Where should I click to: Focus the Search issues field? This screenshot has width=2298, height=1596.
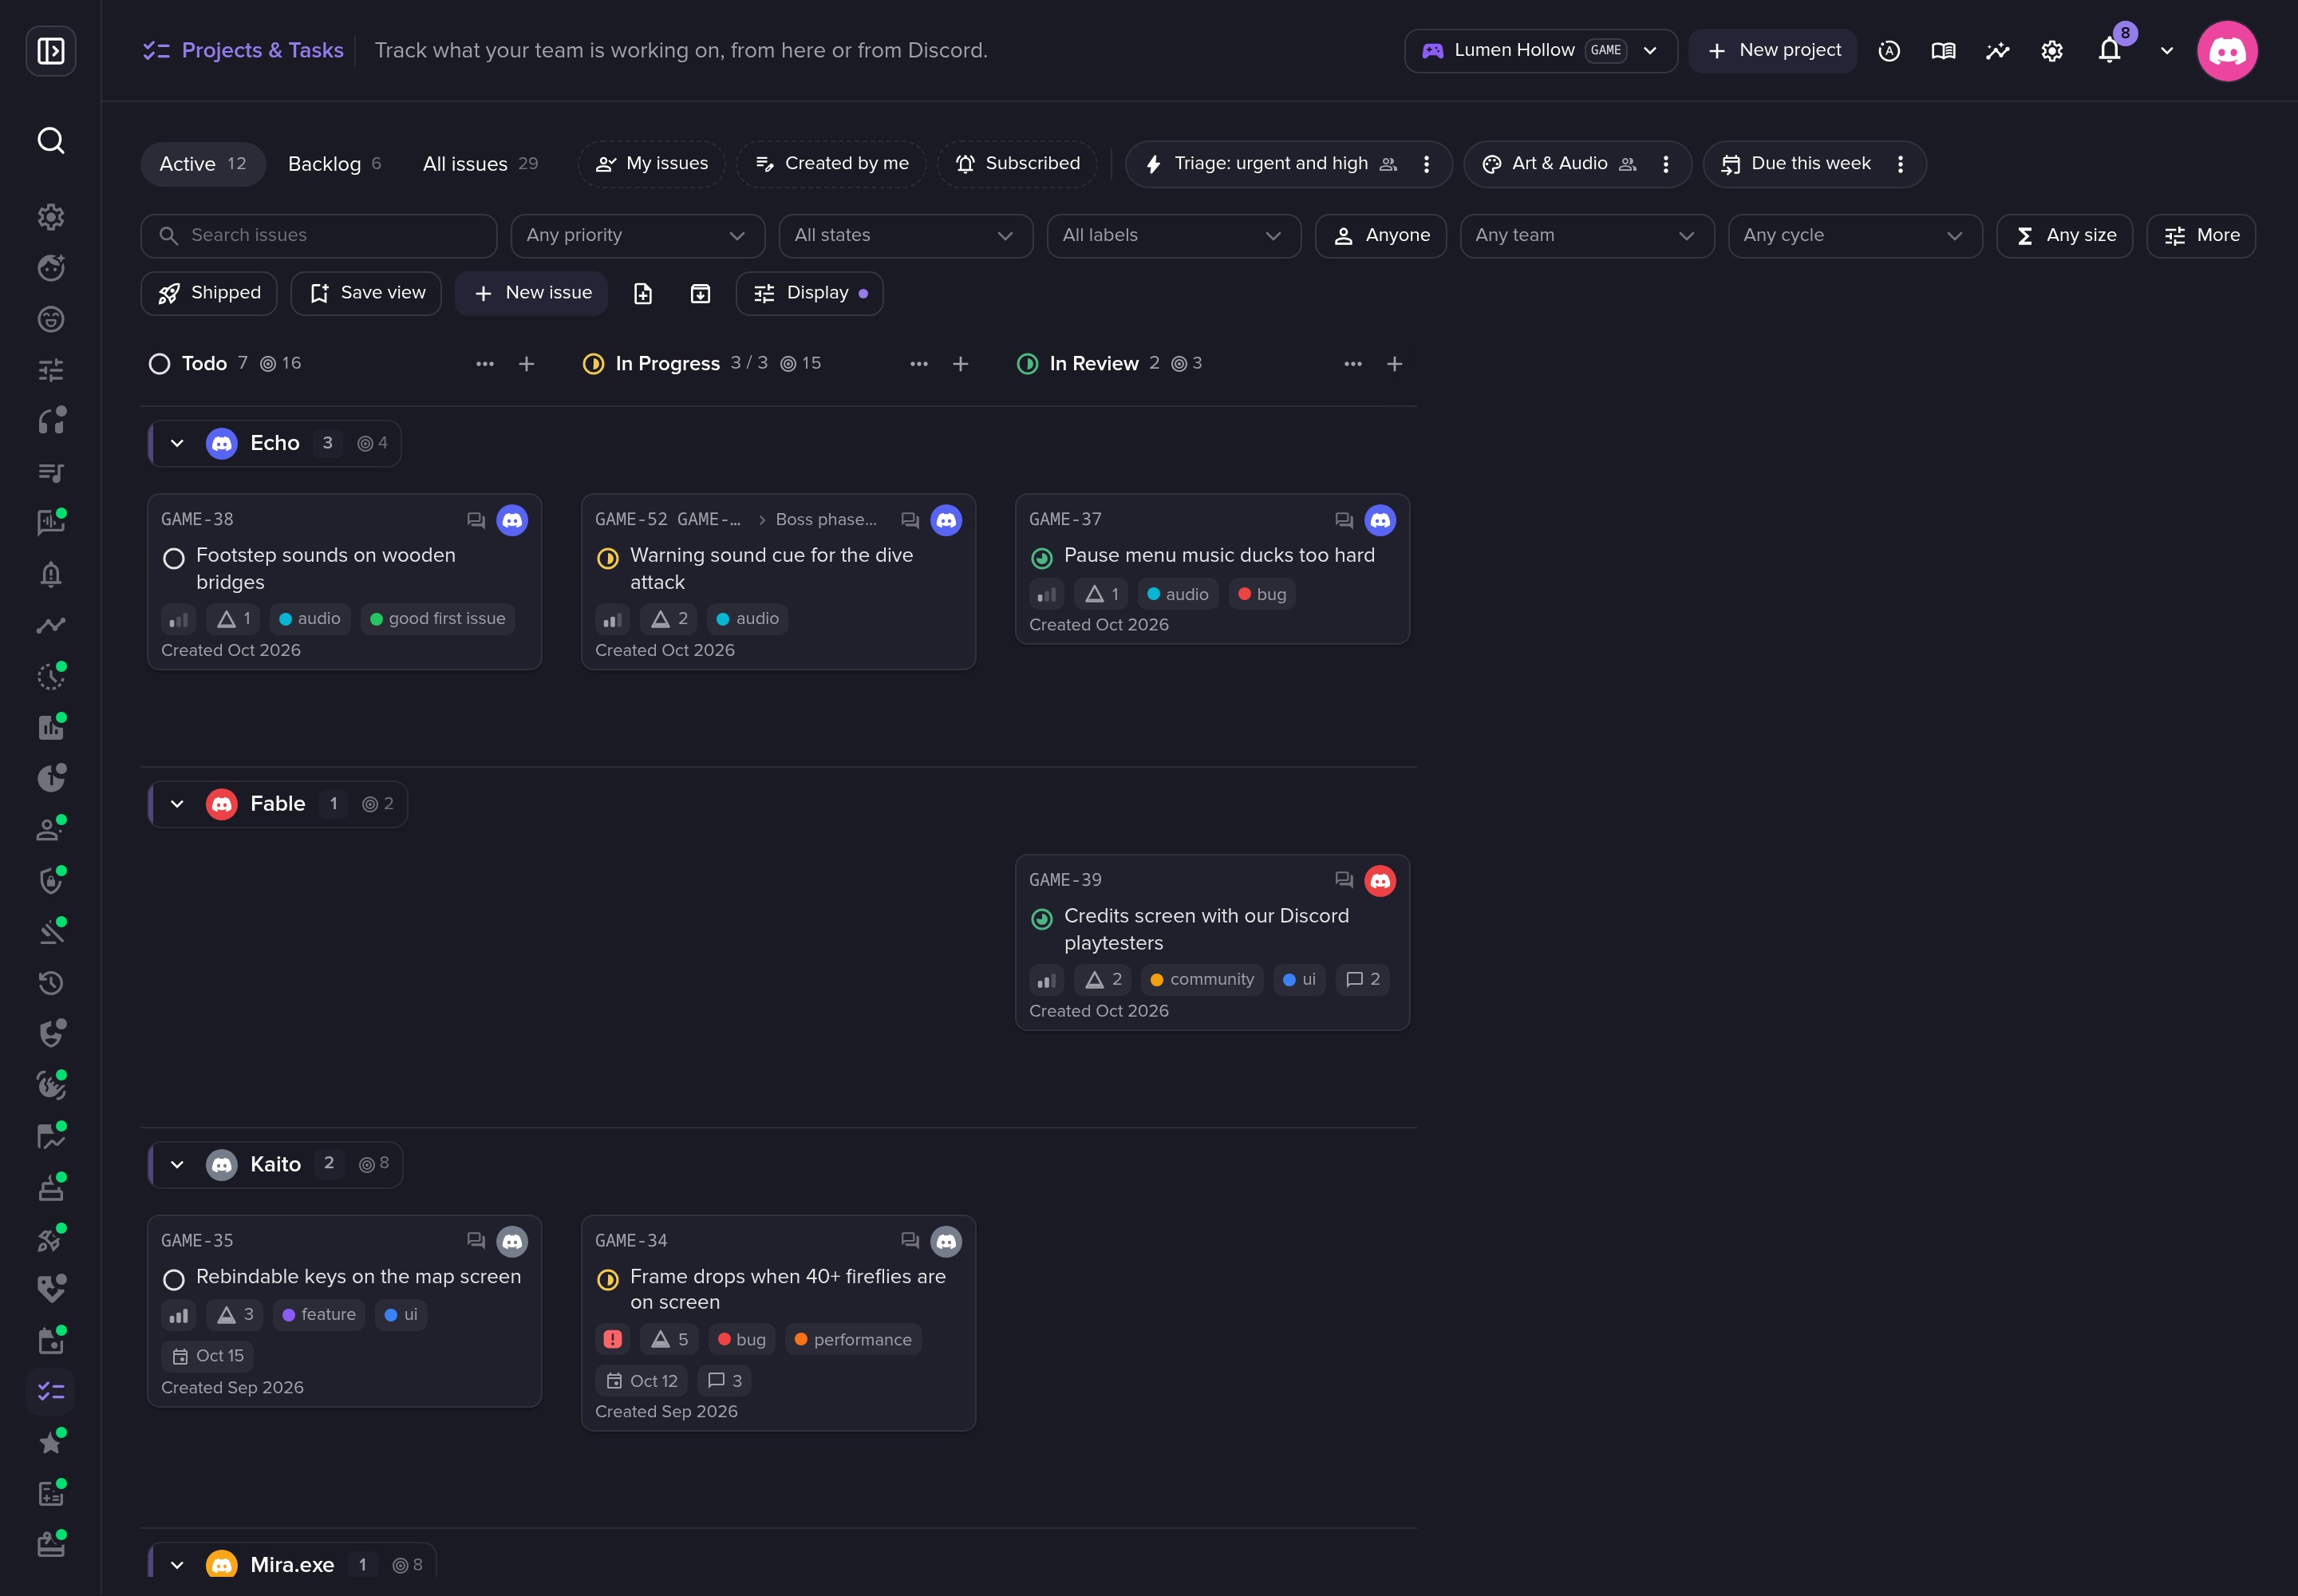pos(319,236)
